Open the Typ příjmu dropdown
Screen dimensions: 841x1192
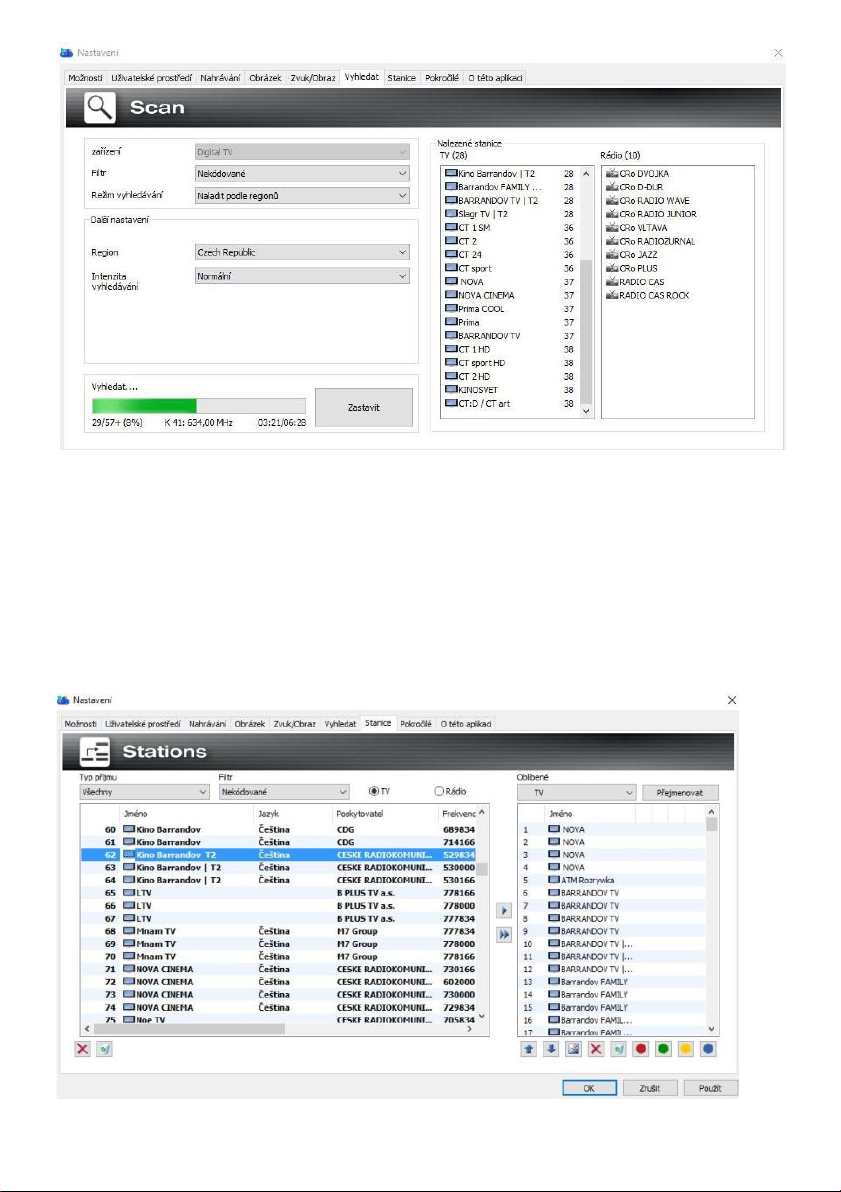(x=144, y=792)
